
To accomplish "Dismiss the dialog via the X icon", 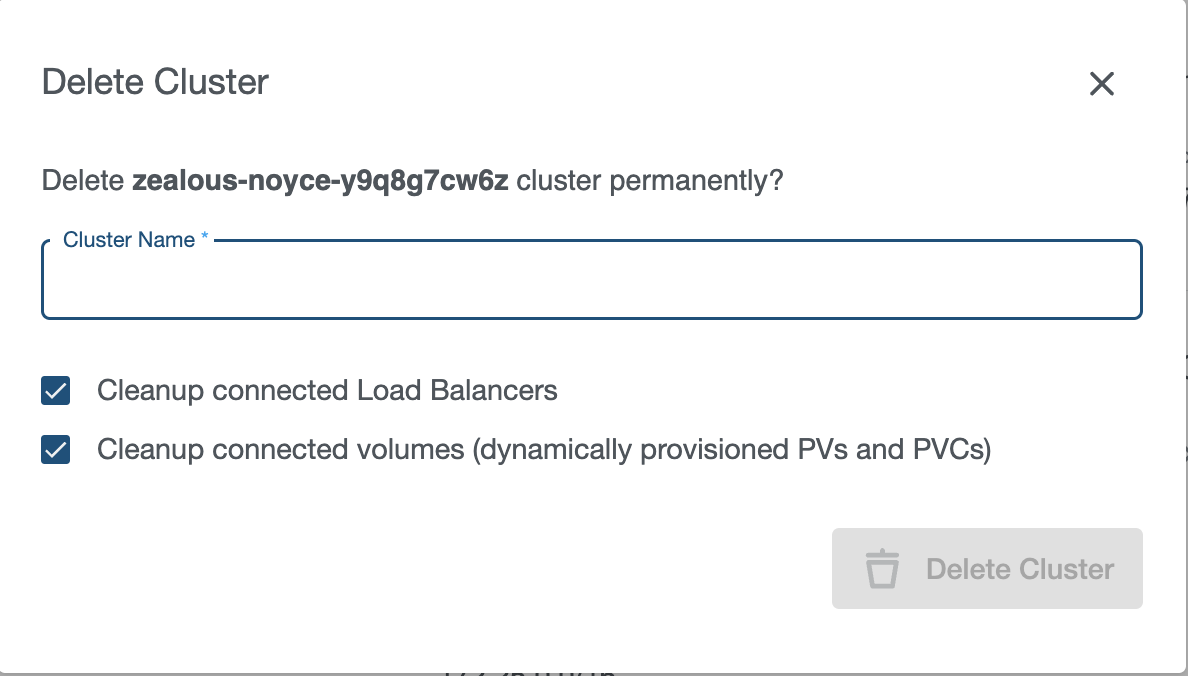I will point(1101,84).
